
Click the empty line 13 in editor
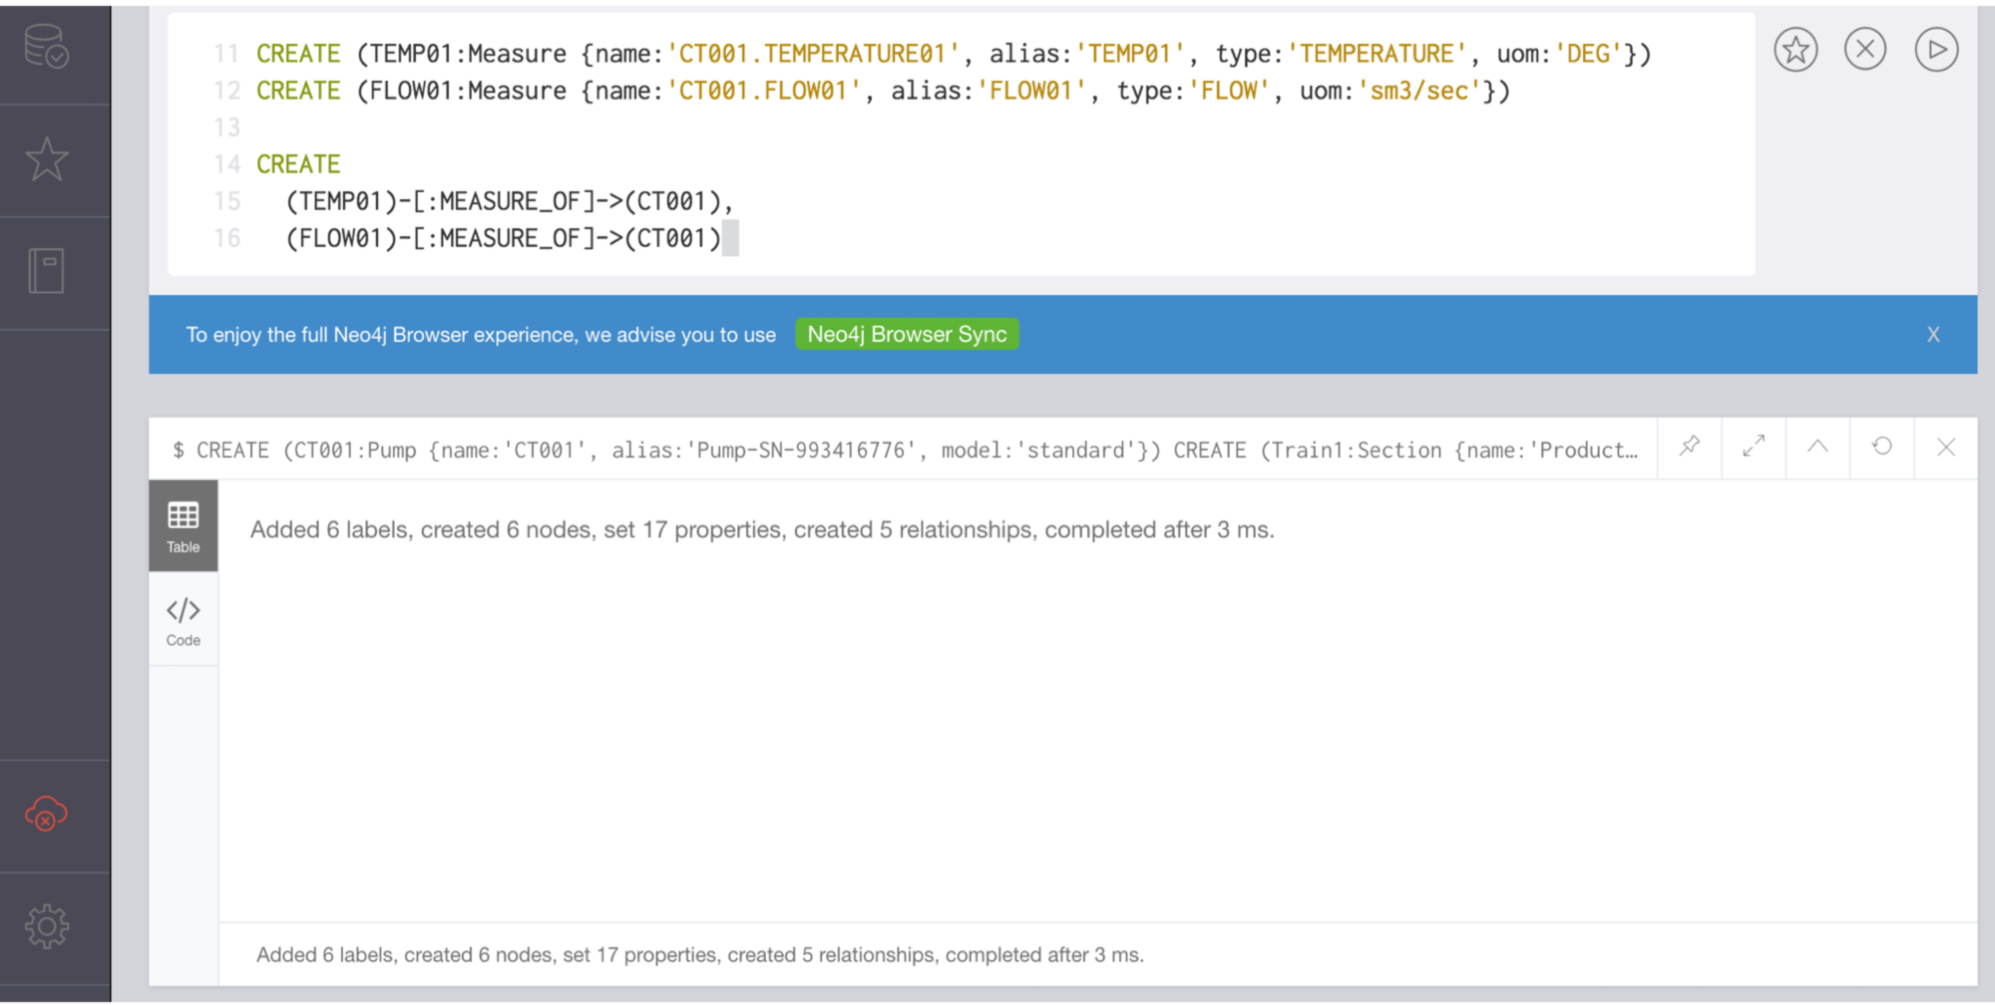pos(600,127)
